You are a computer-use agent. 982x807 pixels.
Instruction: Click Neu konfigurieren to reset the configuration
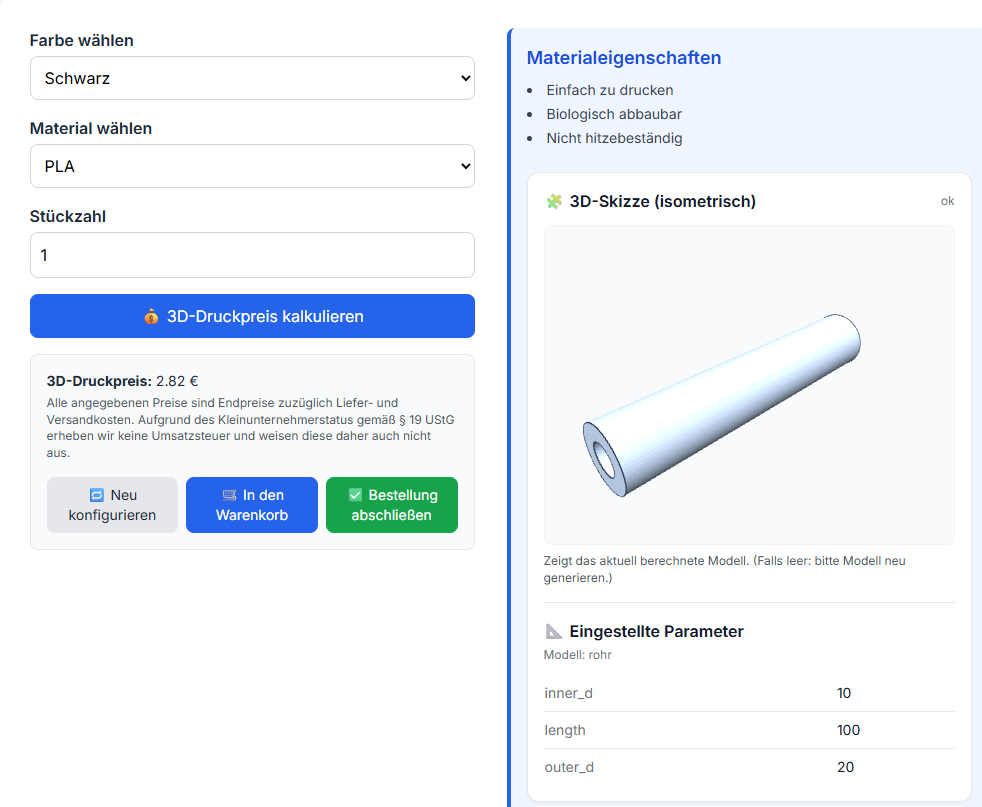112,505
